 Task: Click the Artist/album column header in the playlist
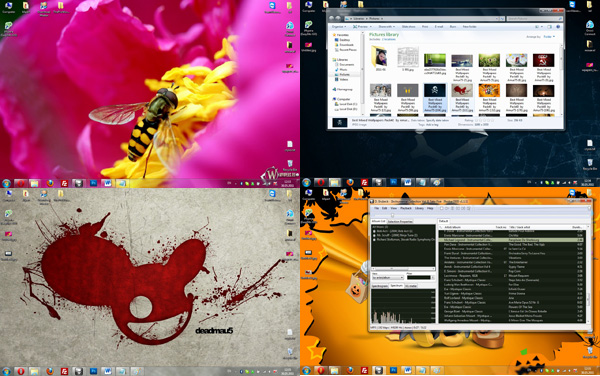coord(452,227)
